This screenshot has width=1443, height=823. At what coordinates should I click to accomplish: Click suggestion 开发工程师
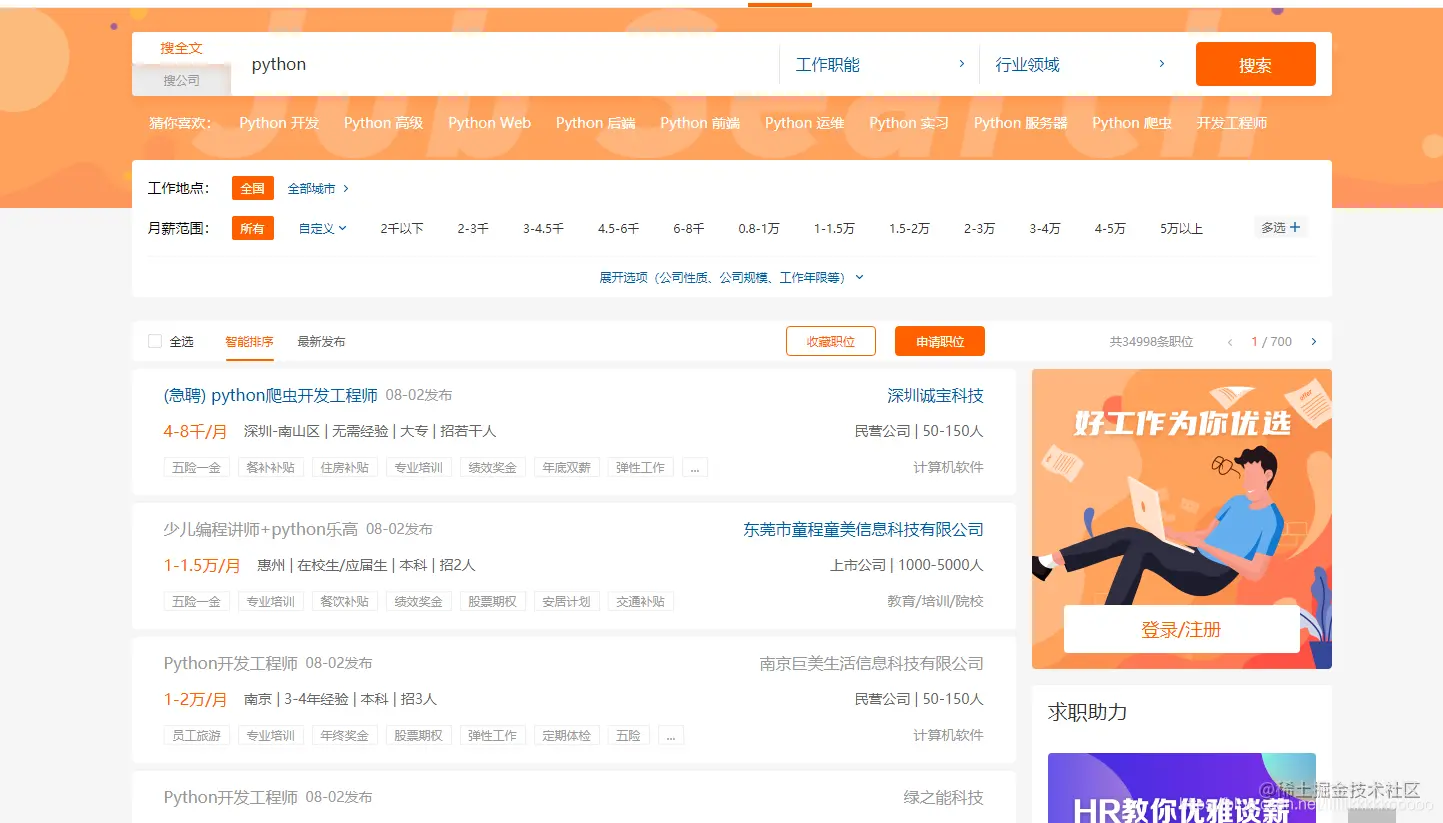(x=1232, y=123)
